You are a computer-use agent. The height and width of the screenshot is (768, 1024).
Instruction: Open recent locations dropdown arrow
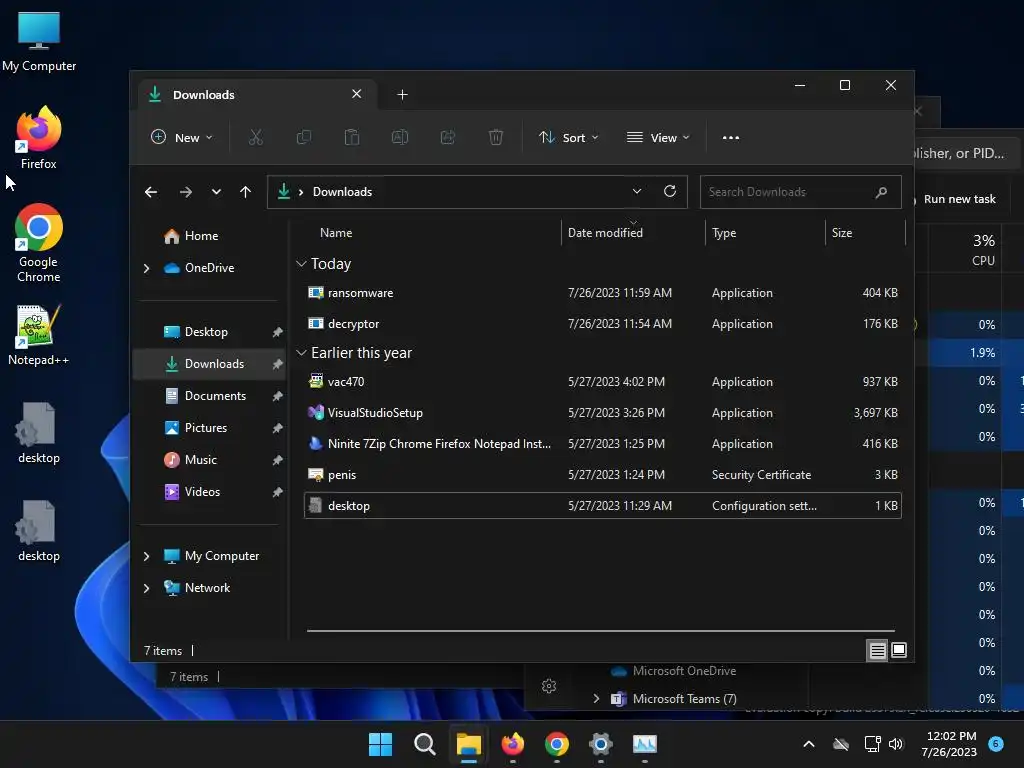click(x=216, y=192)
